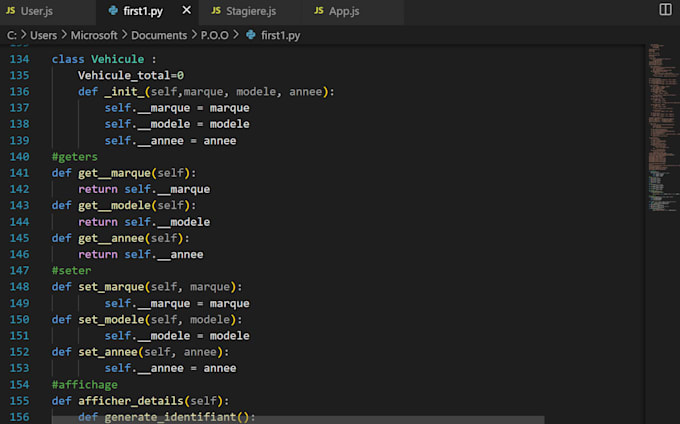Open the Stagiere.js tab
The height and width of the screenshot is (424, 680).
pyautogui.click(x=251, y=11)
